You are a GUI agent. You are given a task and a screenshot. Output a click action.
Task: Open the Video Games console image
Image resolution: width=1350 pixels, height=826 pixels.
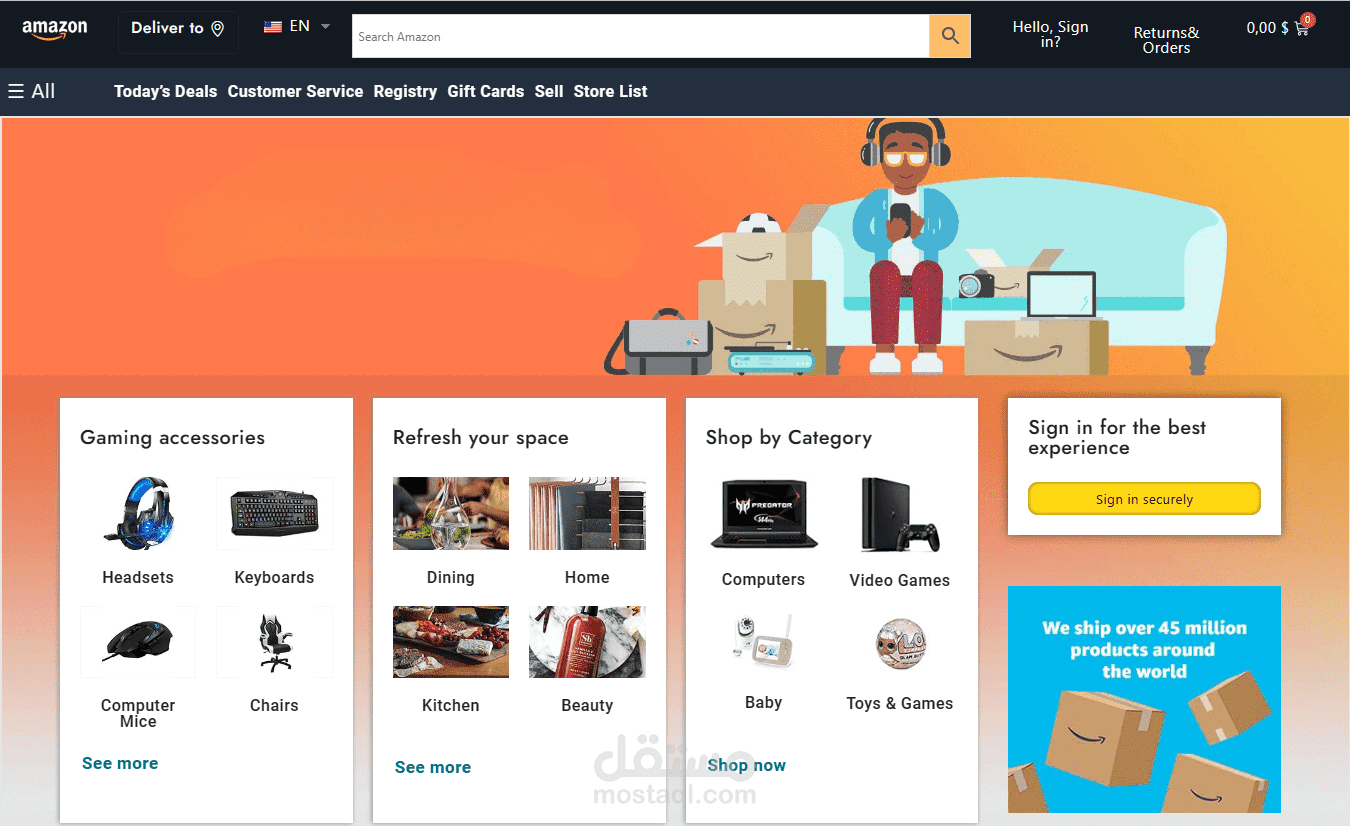click(899, 514)
